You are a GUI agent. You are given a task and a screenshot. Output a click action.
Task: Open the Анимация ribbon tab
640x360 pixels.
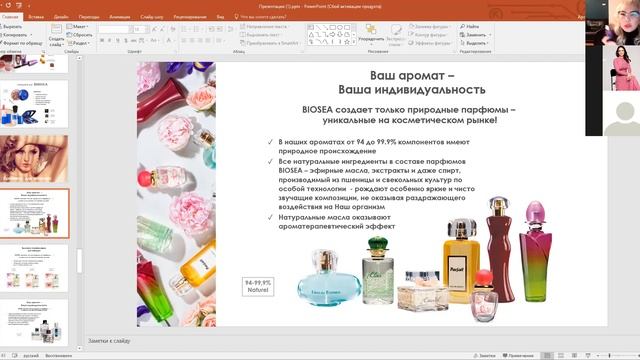pos(120,17)
